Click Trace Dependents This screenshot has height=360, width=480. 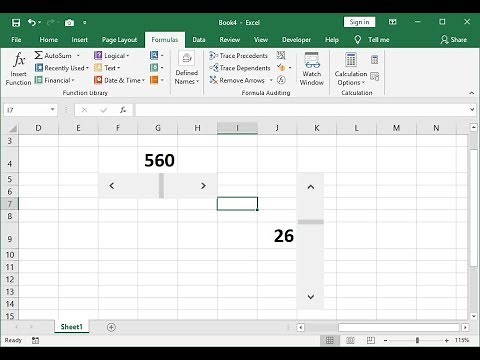pos(240,68)
